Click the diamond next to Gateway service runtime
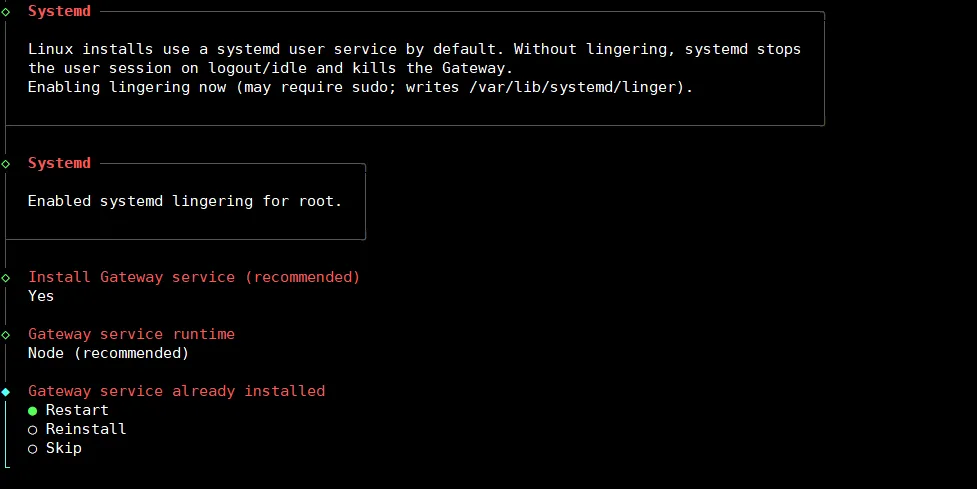 point(6,334)
